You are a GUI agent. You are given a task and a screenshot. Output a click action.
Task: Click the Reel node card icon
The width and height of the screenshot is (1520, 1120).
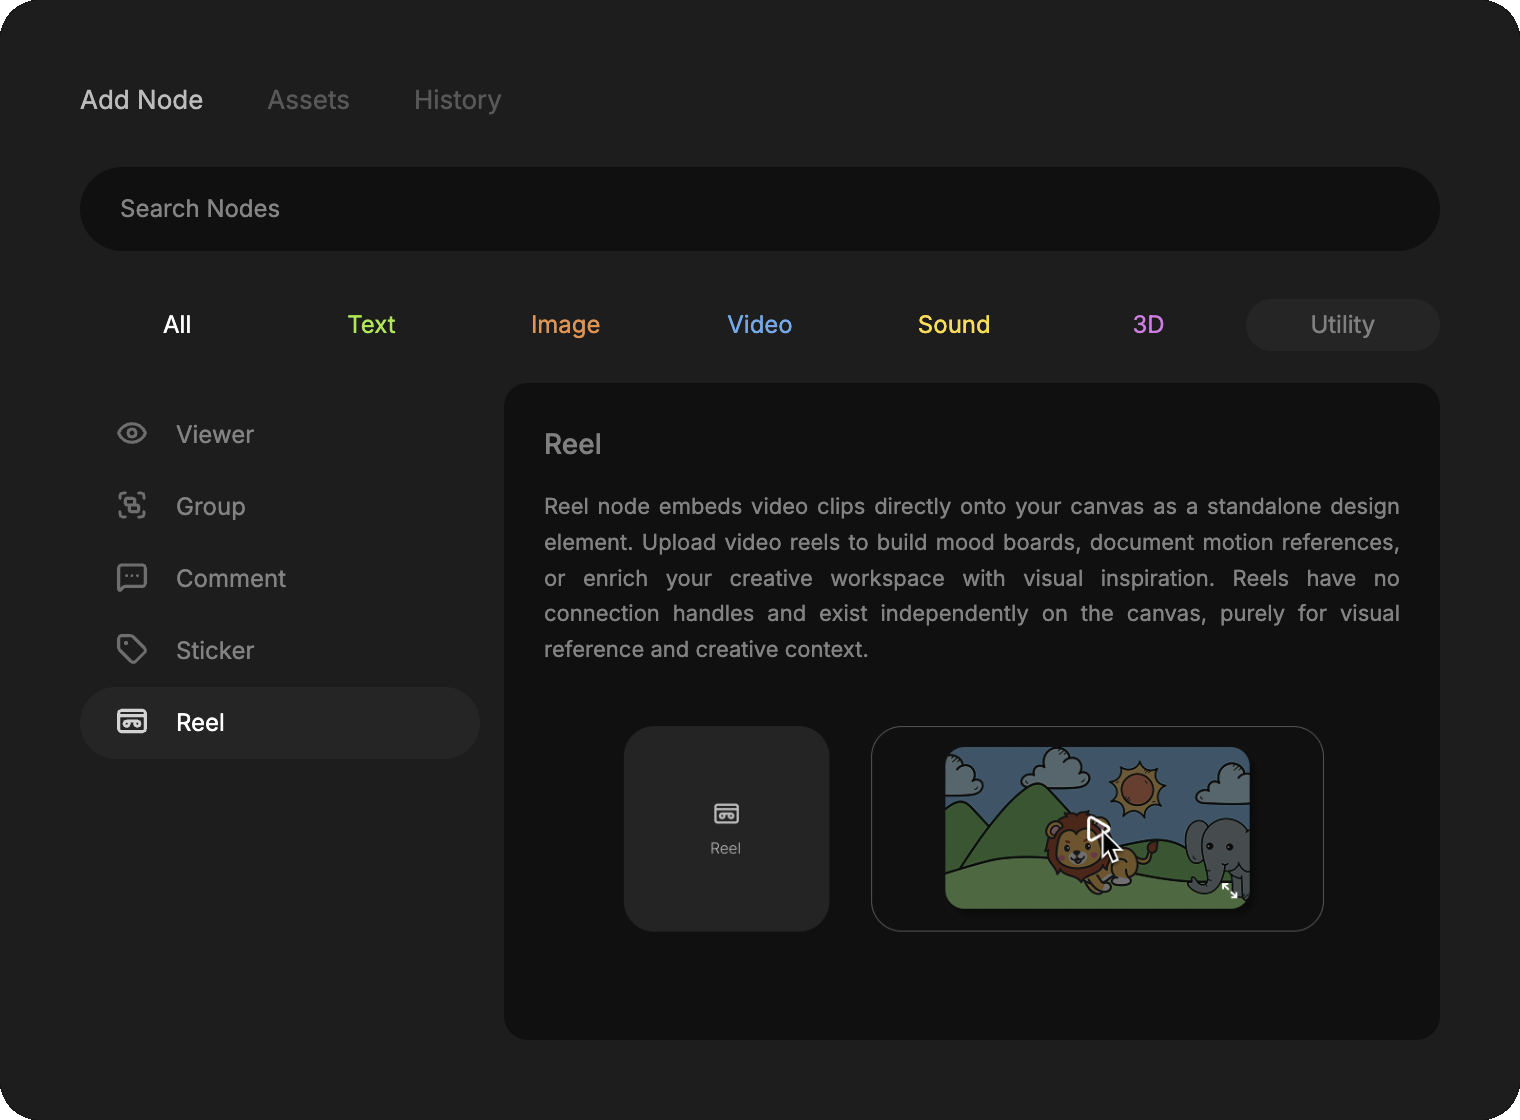tap(726, 814)
